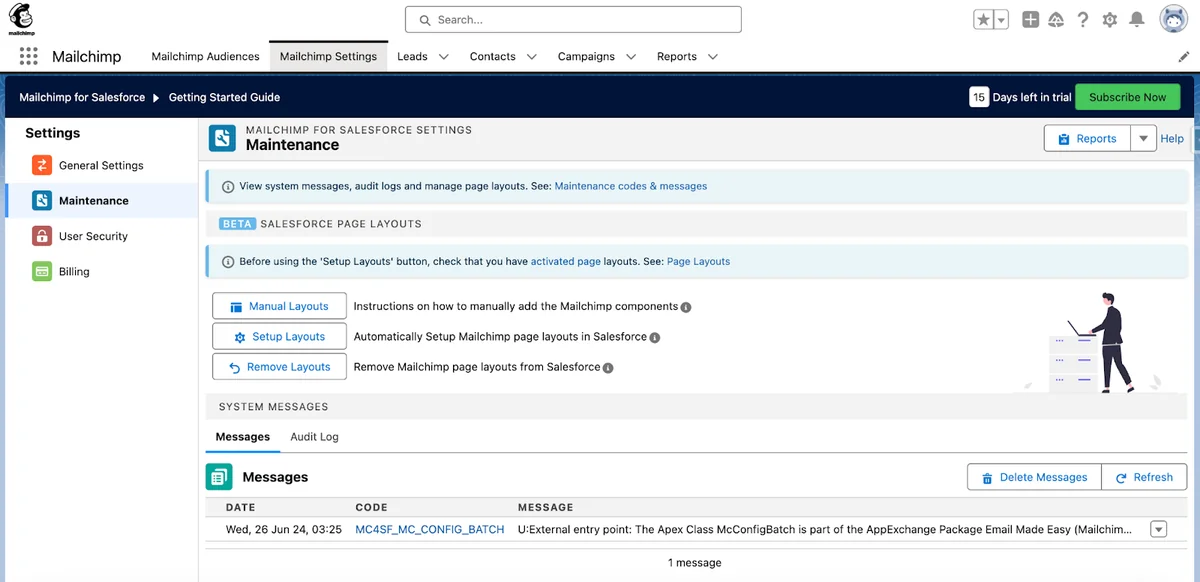The image size is (1200, 582).
Task: Open the Mailchimp Audiences tab
Action: [205, 56]
